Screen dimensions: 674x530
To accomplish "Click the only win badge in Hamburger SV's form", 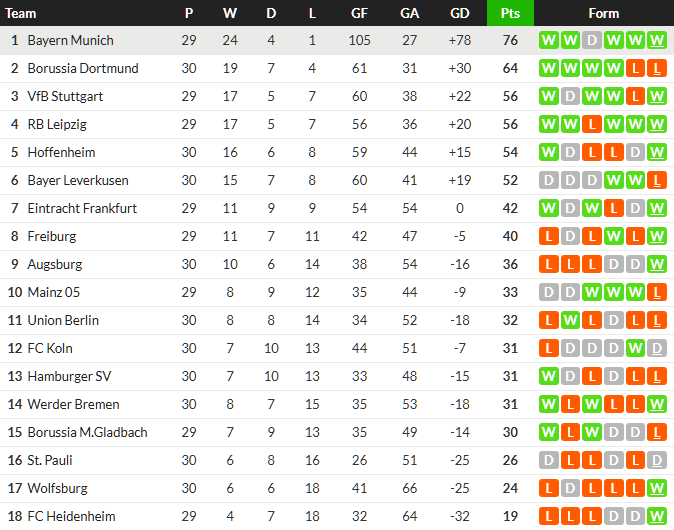I will click(548, 377).
